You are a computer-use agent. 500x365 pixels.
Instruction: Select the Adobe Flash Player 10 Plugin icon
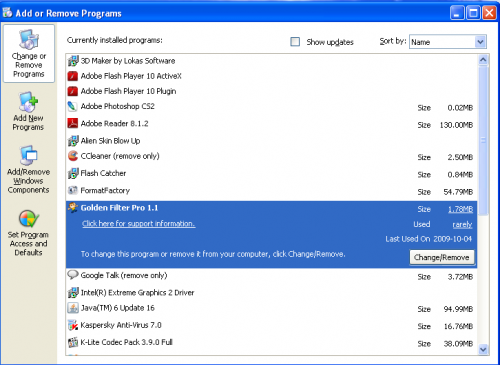coord(73,91)
